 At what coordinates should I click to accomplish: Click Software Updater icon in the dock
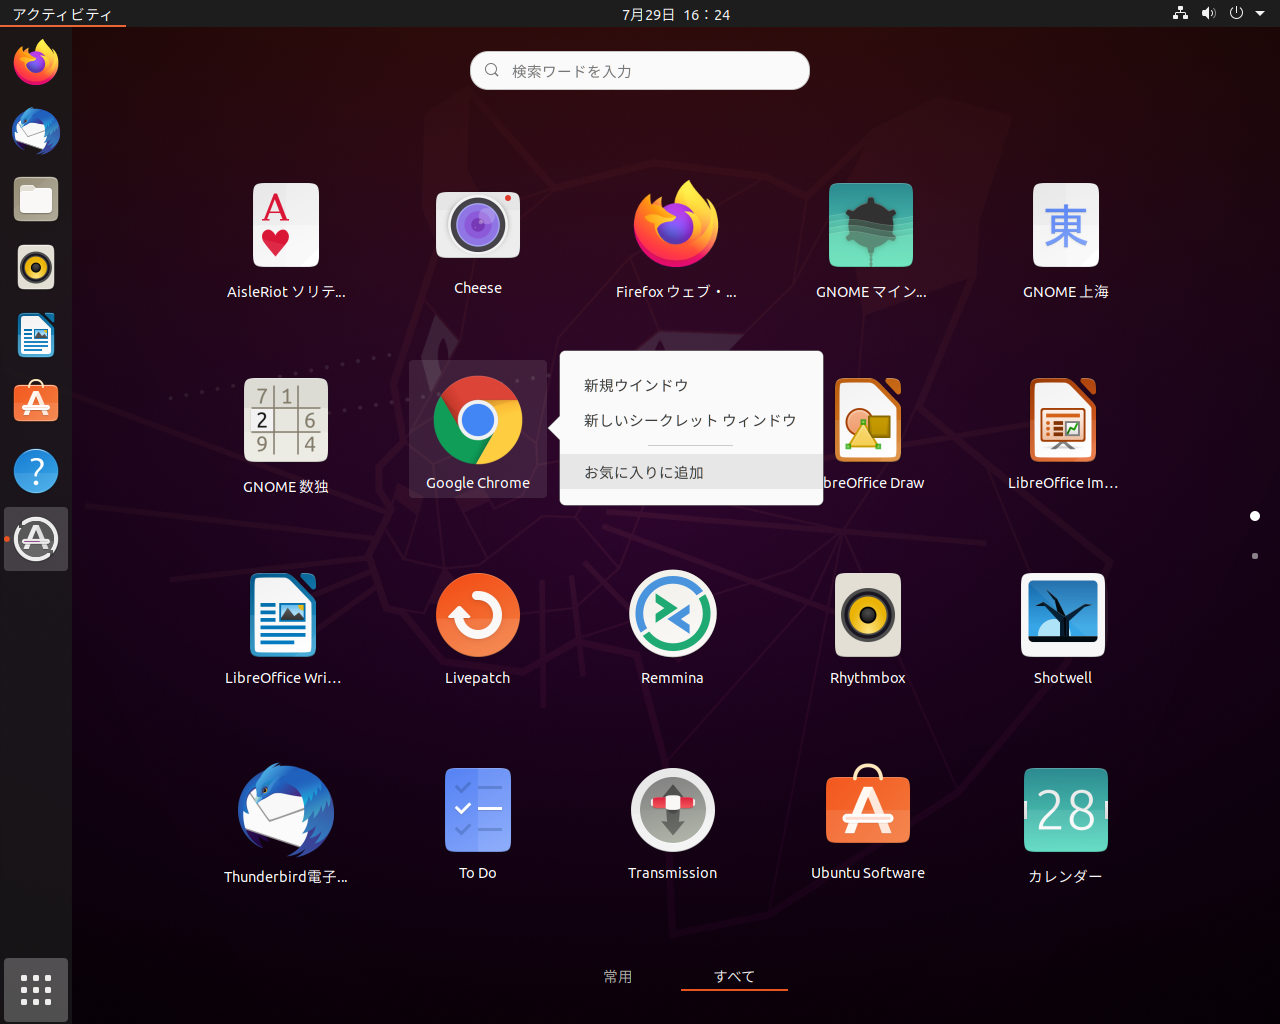36,539
